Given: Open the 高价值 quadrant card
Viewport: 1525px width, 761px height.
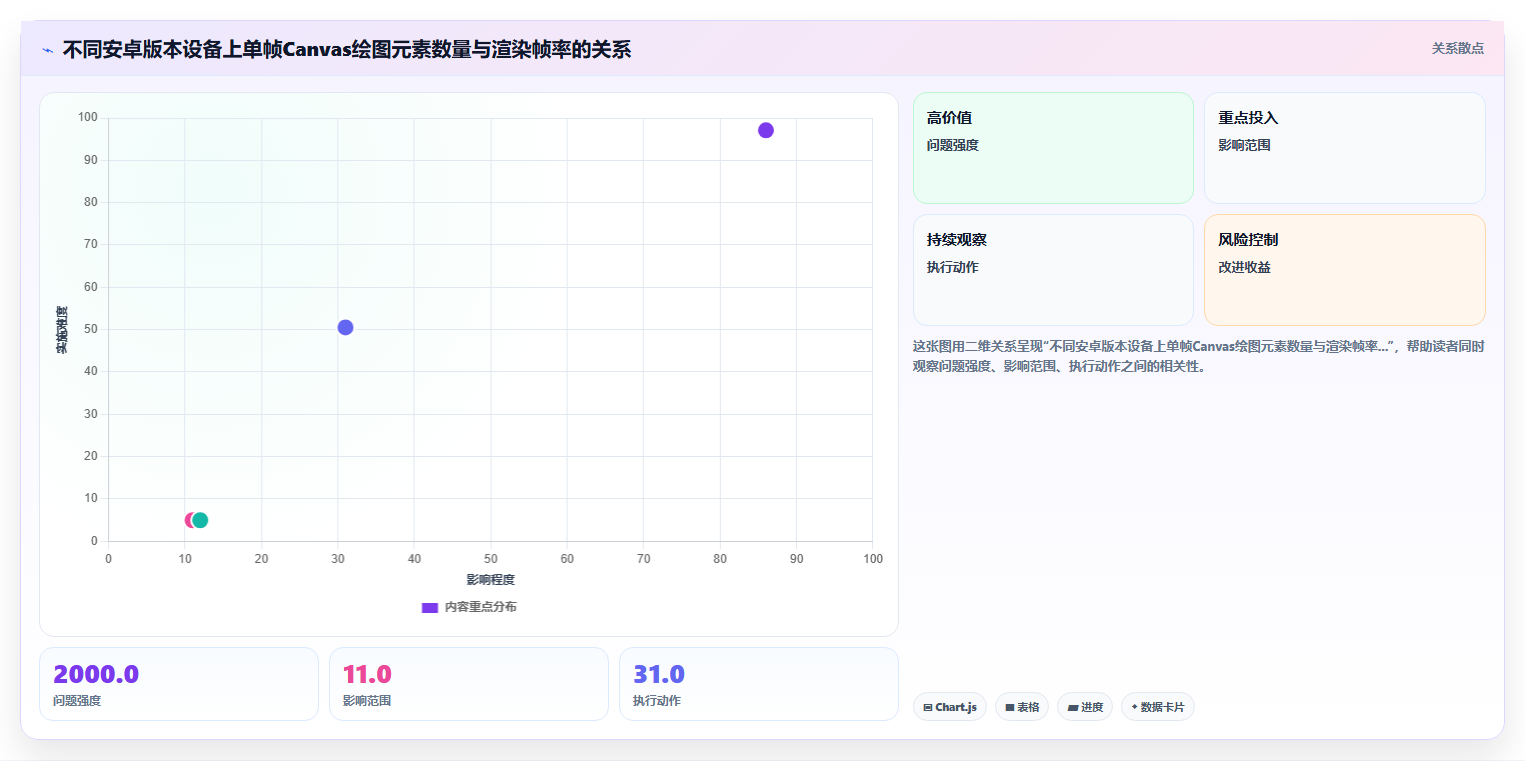Looking at the screenshot, I should 1053,148.
